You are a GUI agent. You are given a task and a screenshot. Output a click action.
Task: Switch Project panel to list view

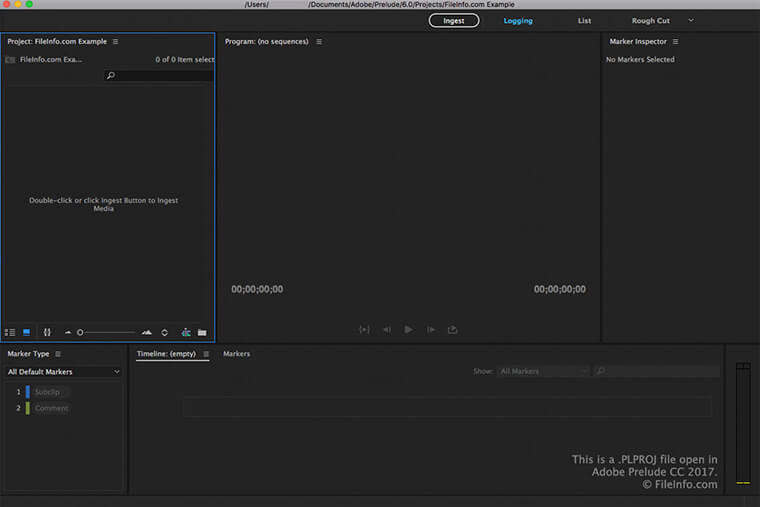click(x=10, y=332)
